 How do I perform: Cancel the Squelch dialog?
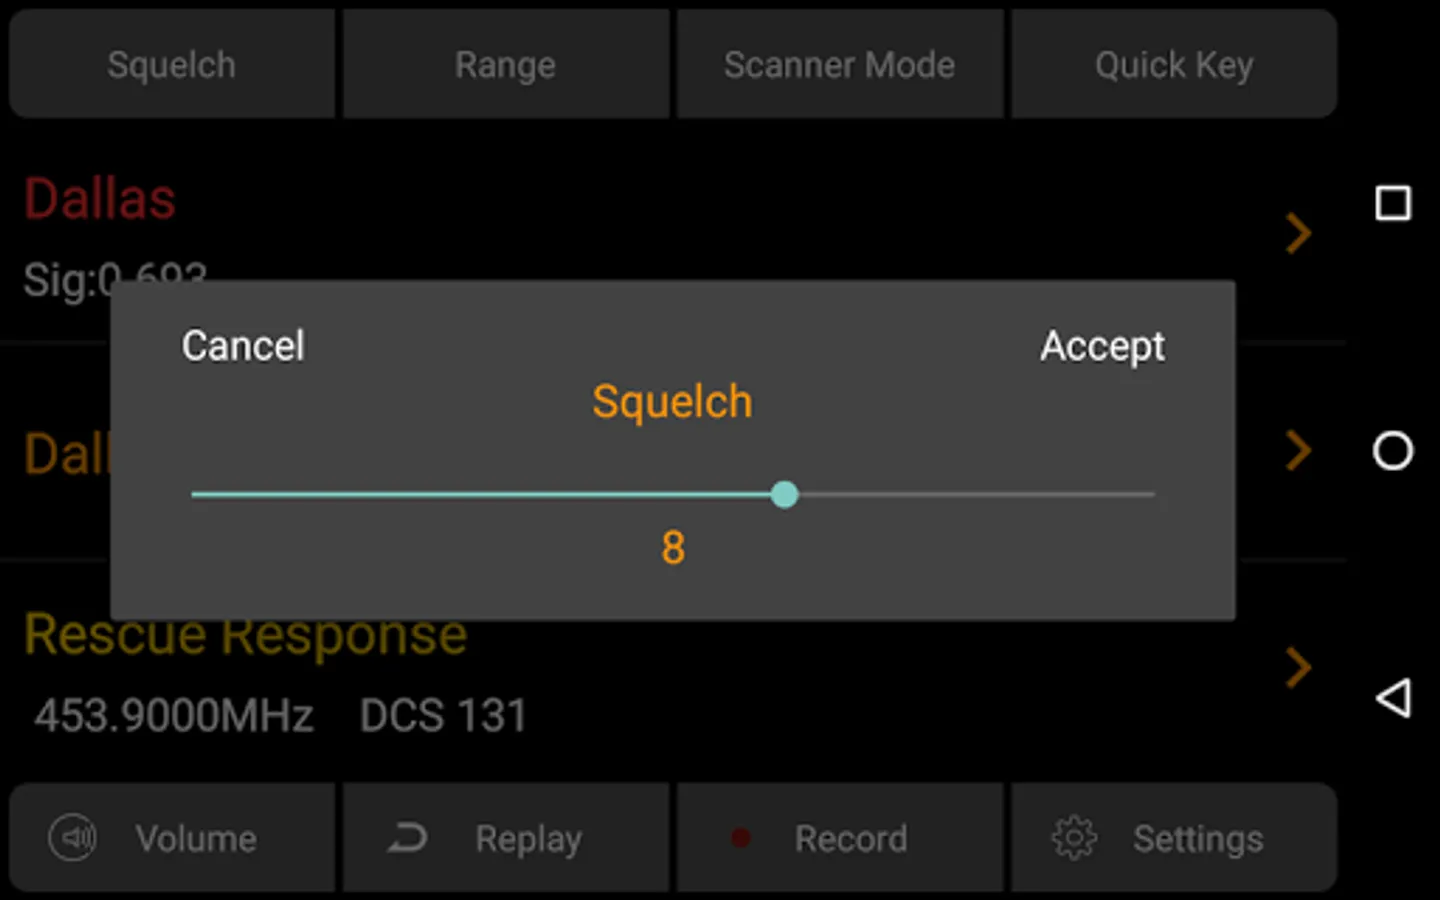[243, 346]
